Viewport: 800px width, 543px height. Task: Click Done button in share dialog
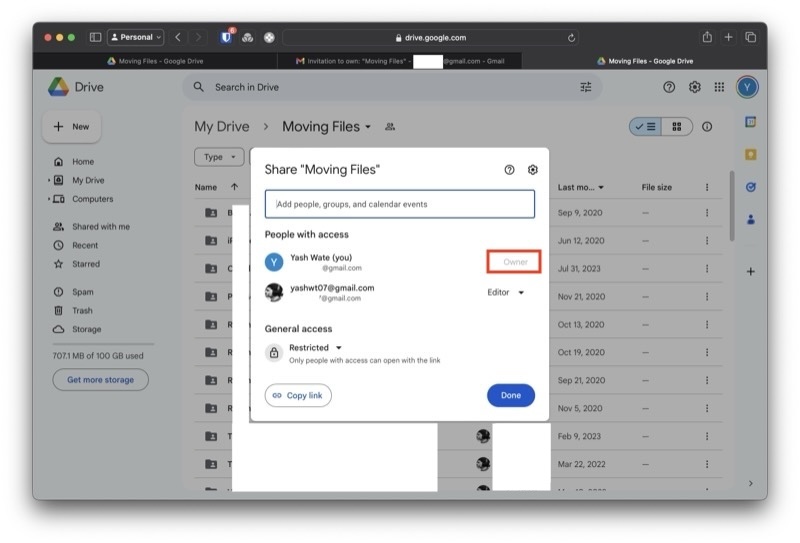pos(511,396)
